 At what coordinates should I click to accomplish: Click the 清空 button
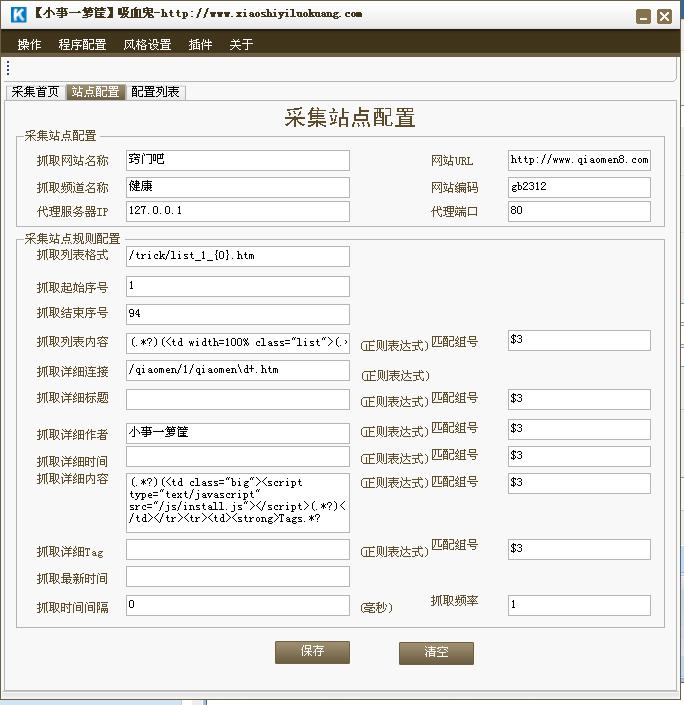(x=436, y=653)
